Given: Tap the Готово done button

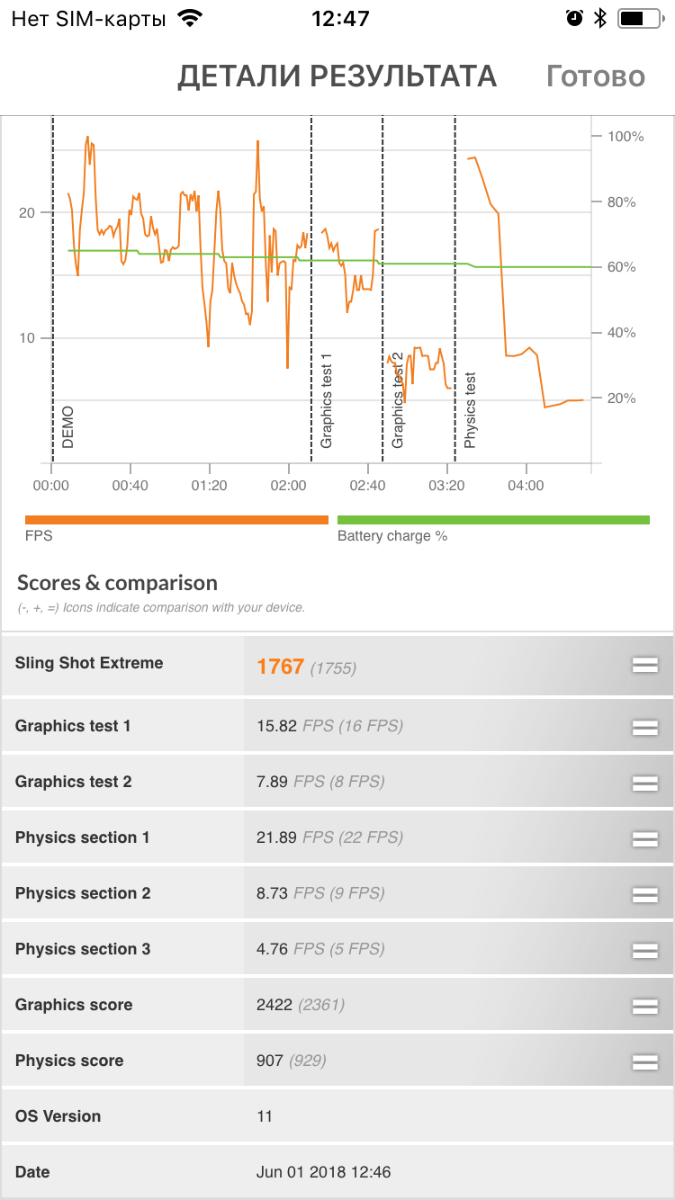Looking at the screenshot, I should (x=595, y=77).
